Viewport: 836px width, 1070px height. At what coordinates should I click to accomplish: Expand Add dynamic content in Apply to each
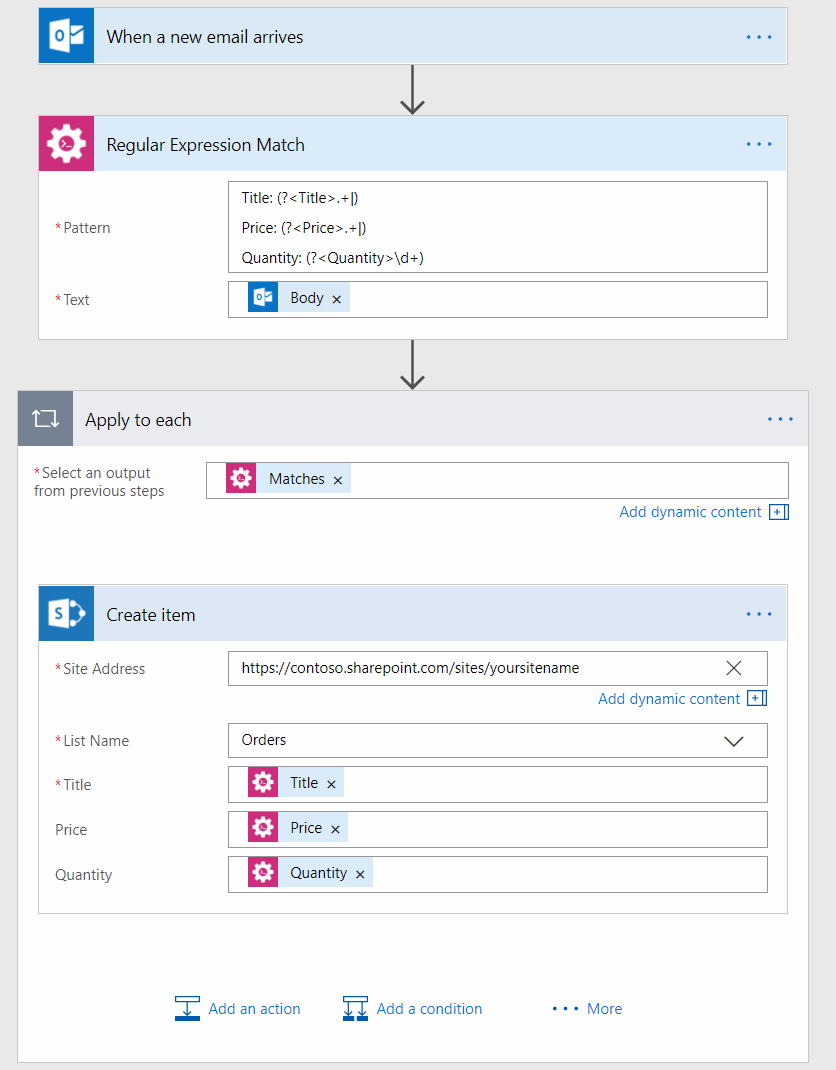click(690, 511)
